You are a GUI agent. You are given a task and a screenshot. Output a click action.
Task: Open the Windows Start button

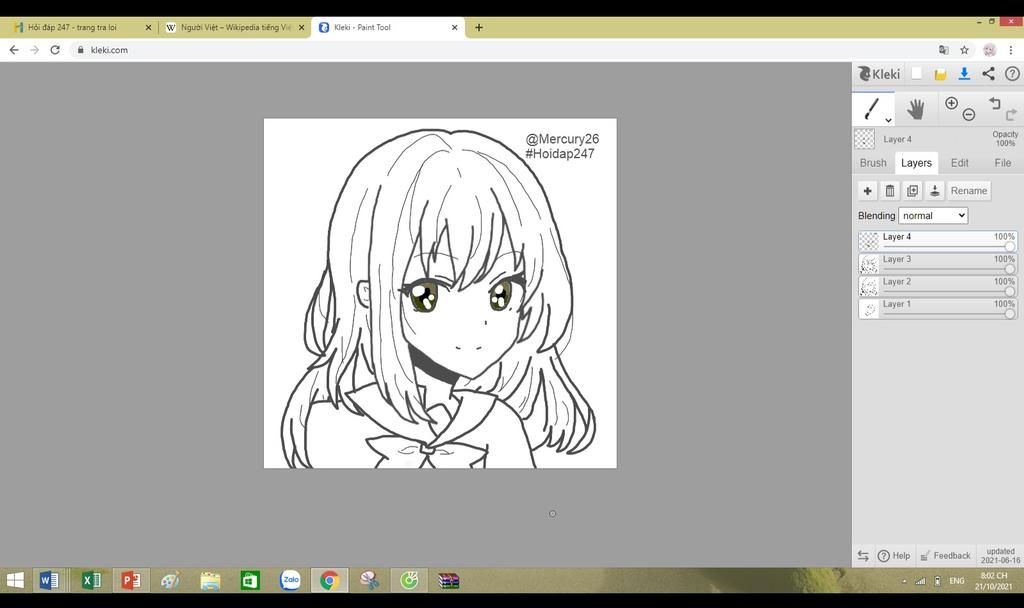point(15,580)
